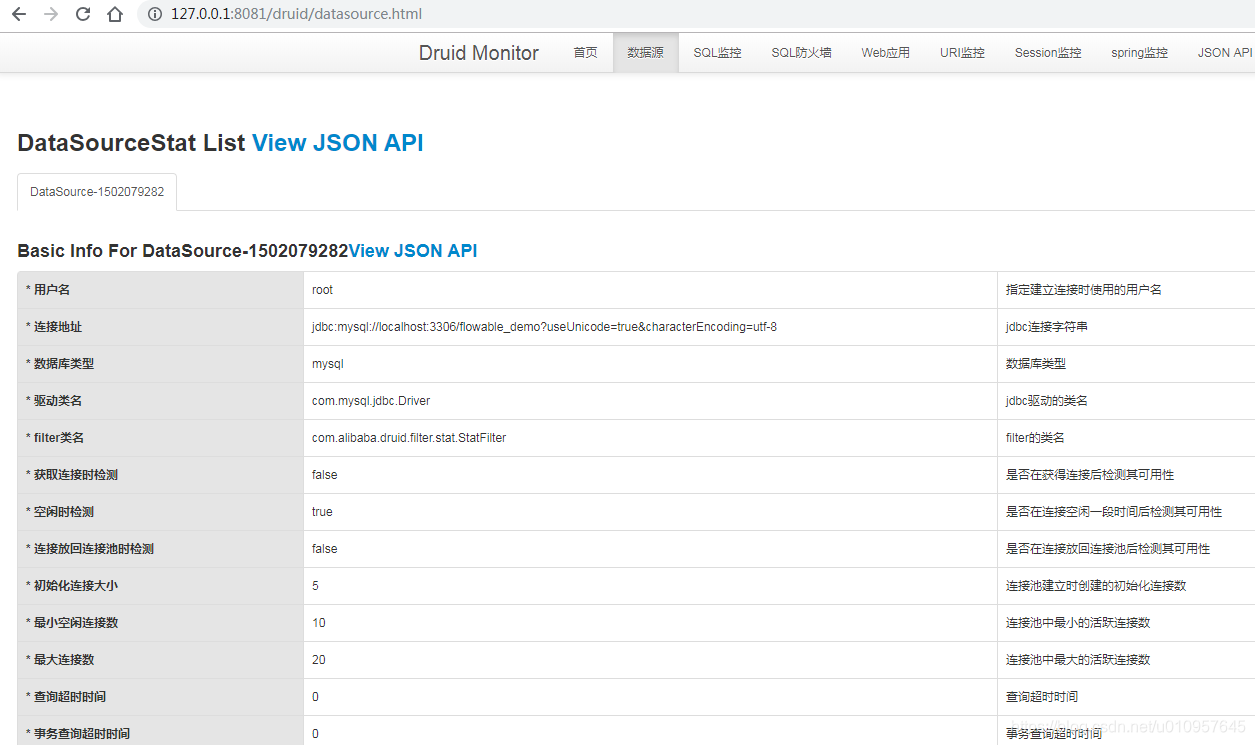Select the 数据库类型 row label
This screenshot has height=745, width=1255.
coord(60,364)
